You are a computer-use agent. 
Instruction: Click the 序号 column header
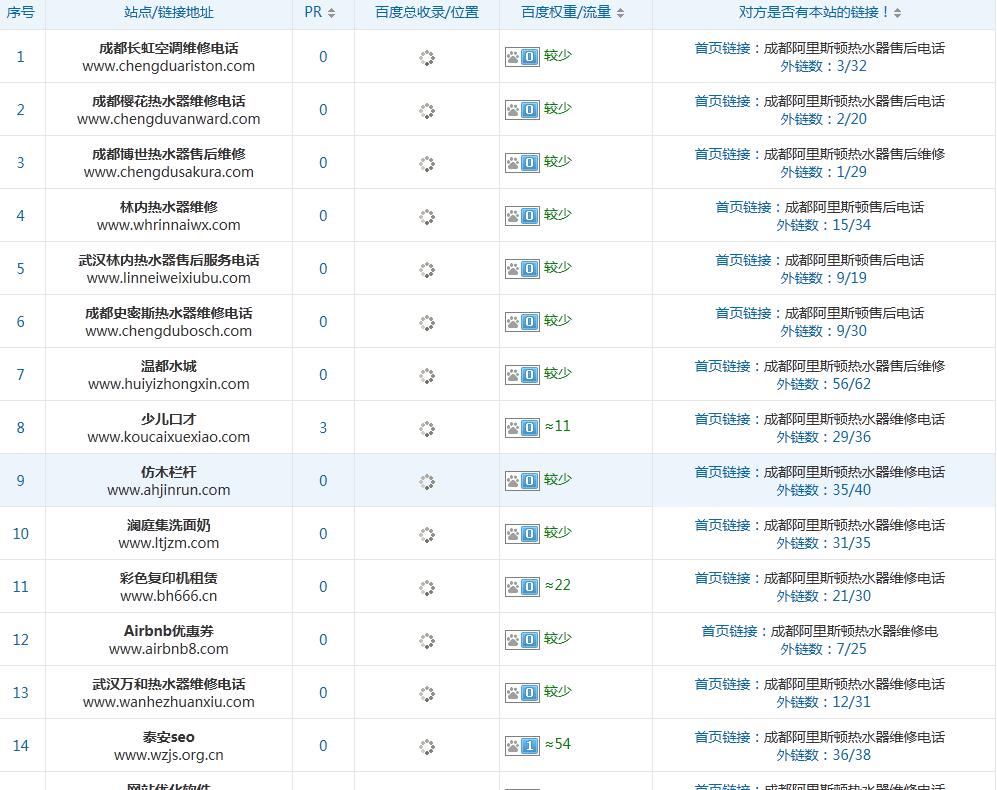click(x=21, y=13)
